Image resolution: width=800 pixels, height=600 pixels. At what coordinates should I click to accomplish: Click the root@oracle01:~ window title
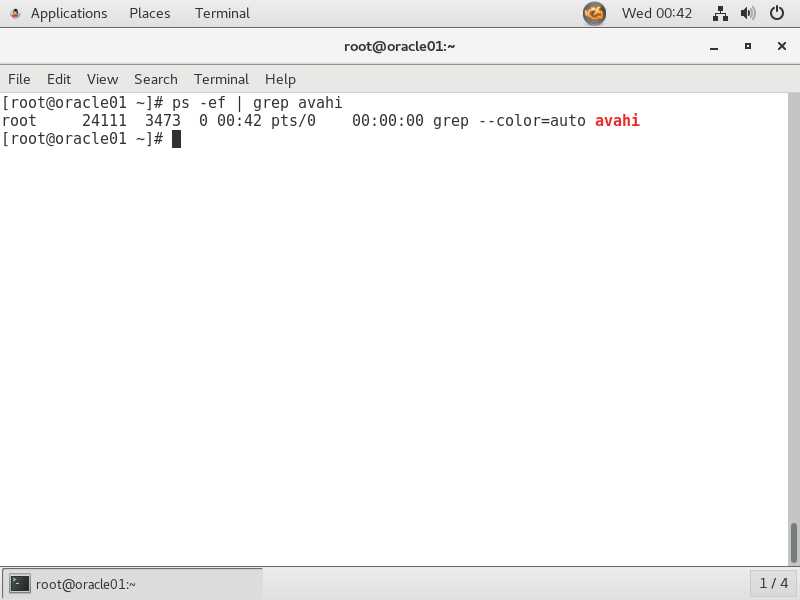(399, 46)
